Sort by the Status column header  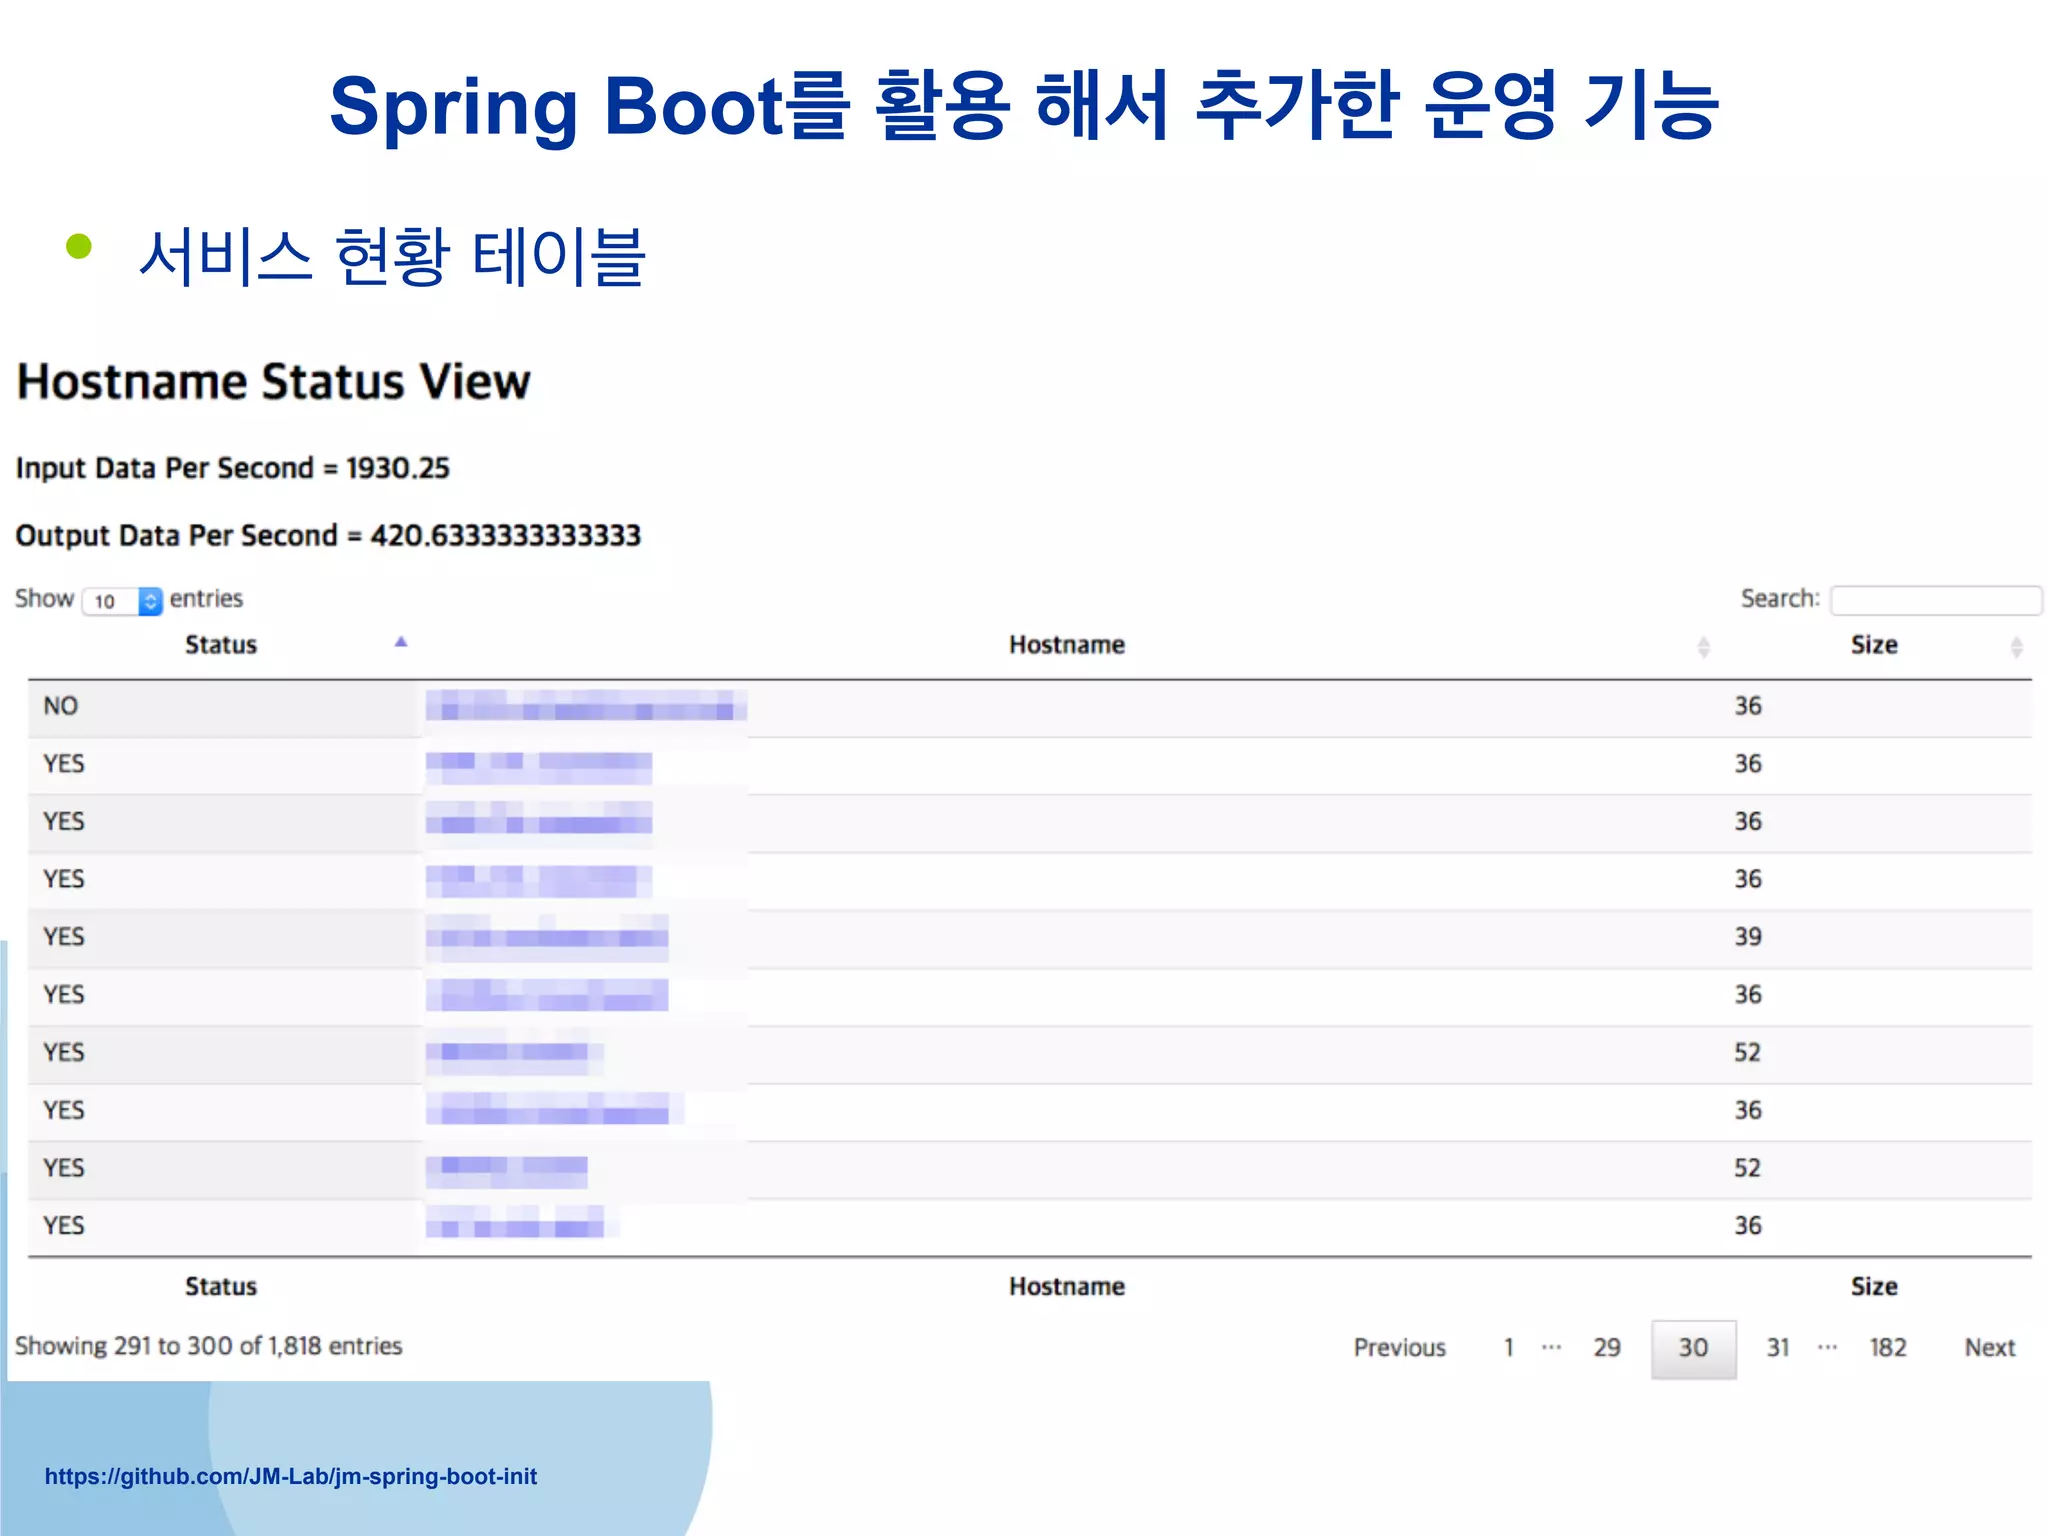pyautogui.click(x=221, y=645)
